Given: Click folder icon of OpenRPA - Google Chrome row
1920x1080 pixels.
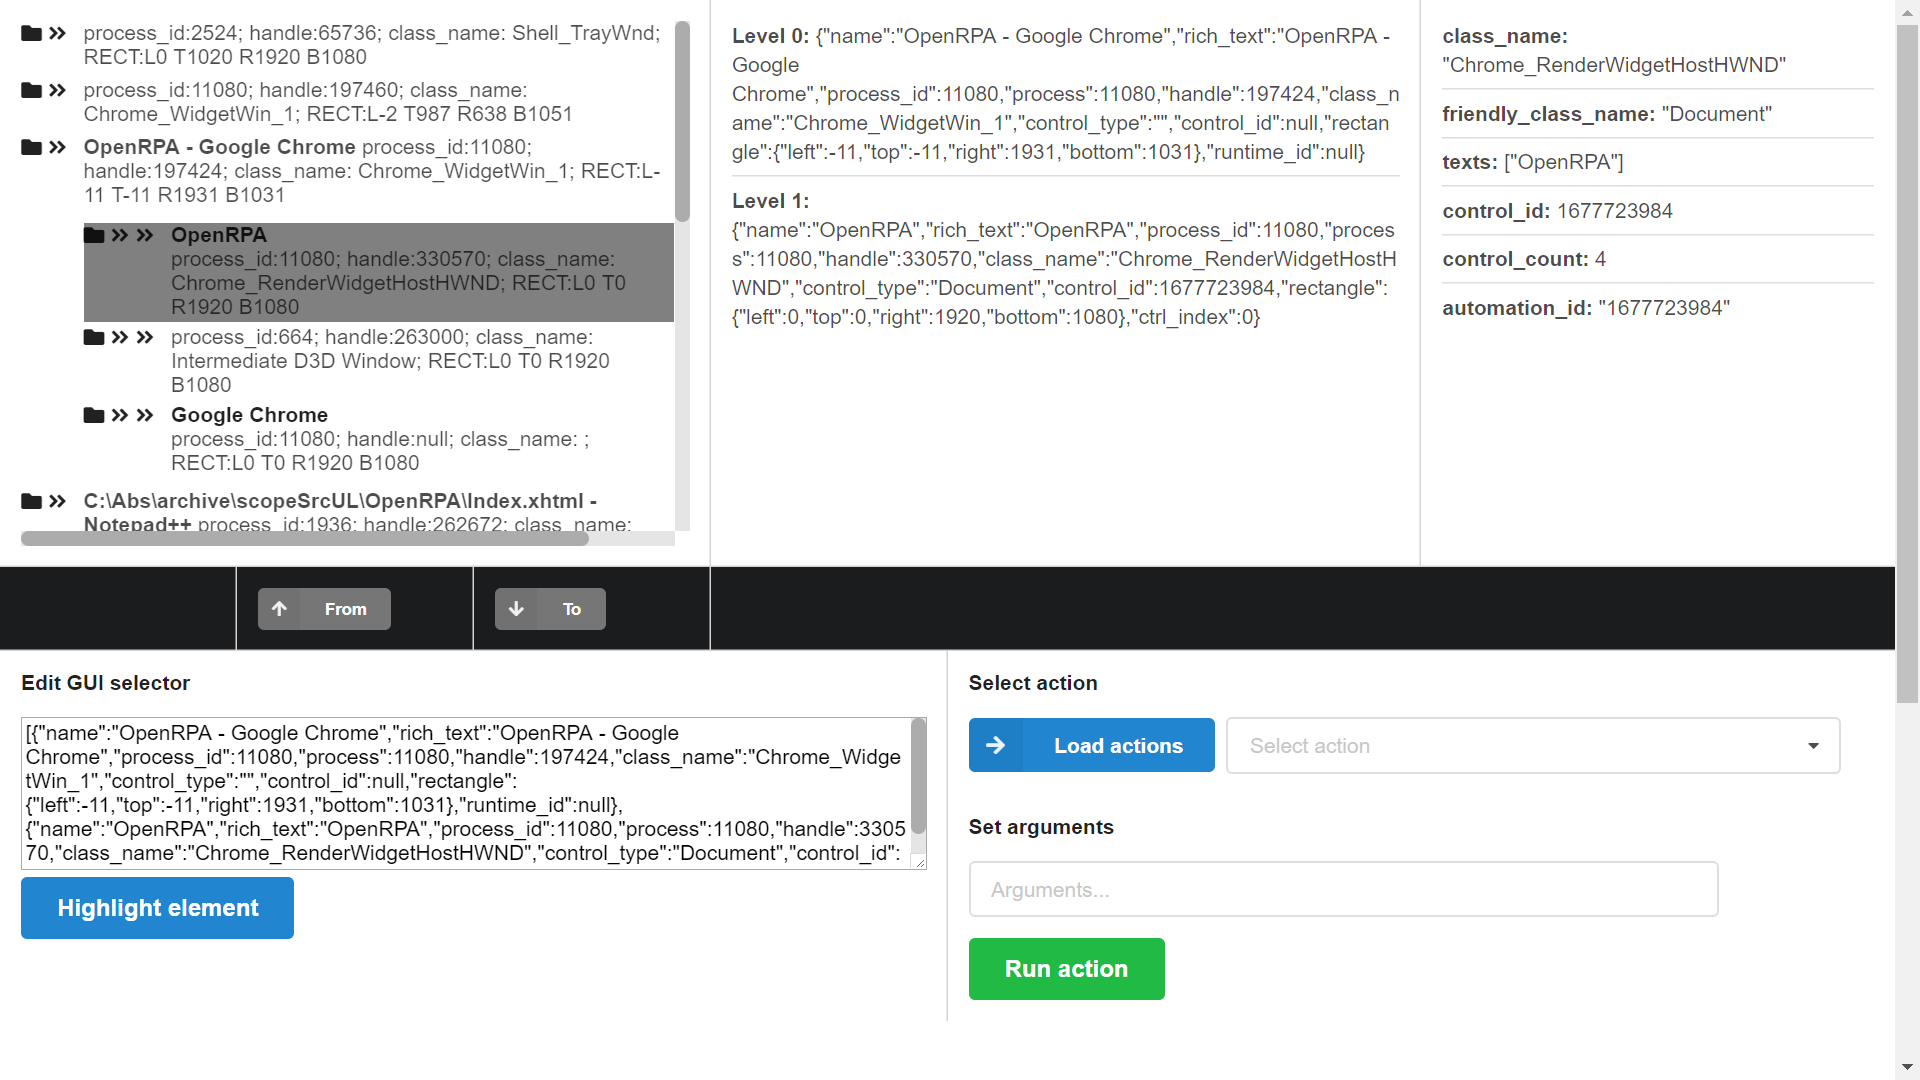Looking at the screenshot, I should 31,147.
